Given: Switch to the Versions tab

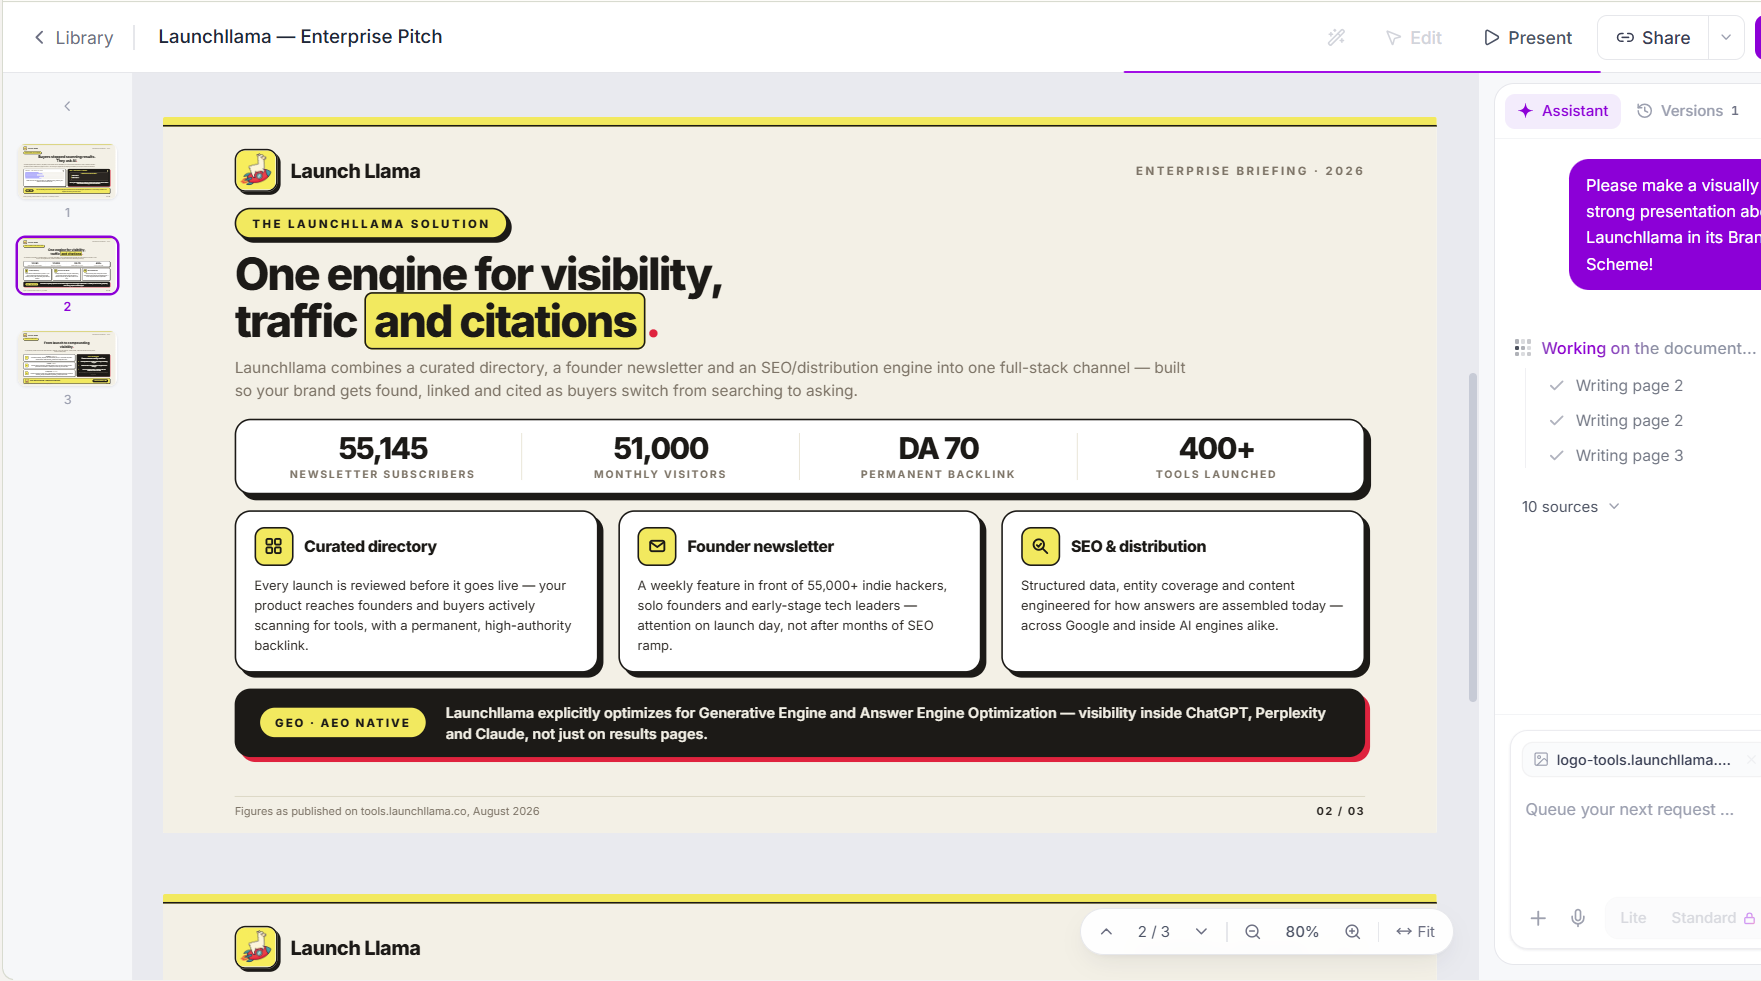Looking at the screenshot, I should point(1688,111).
